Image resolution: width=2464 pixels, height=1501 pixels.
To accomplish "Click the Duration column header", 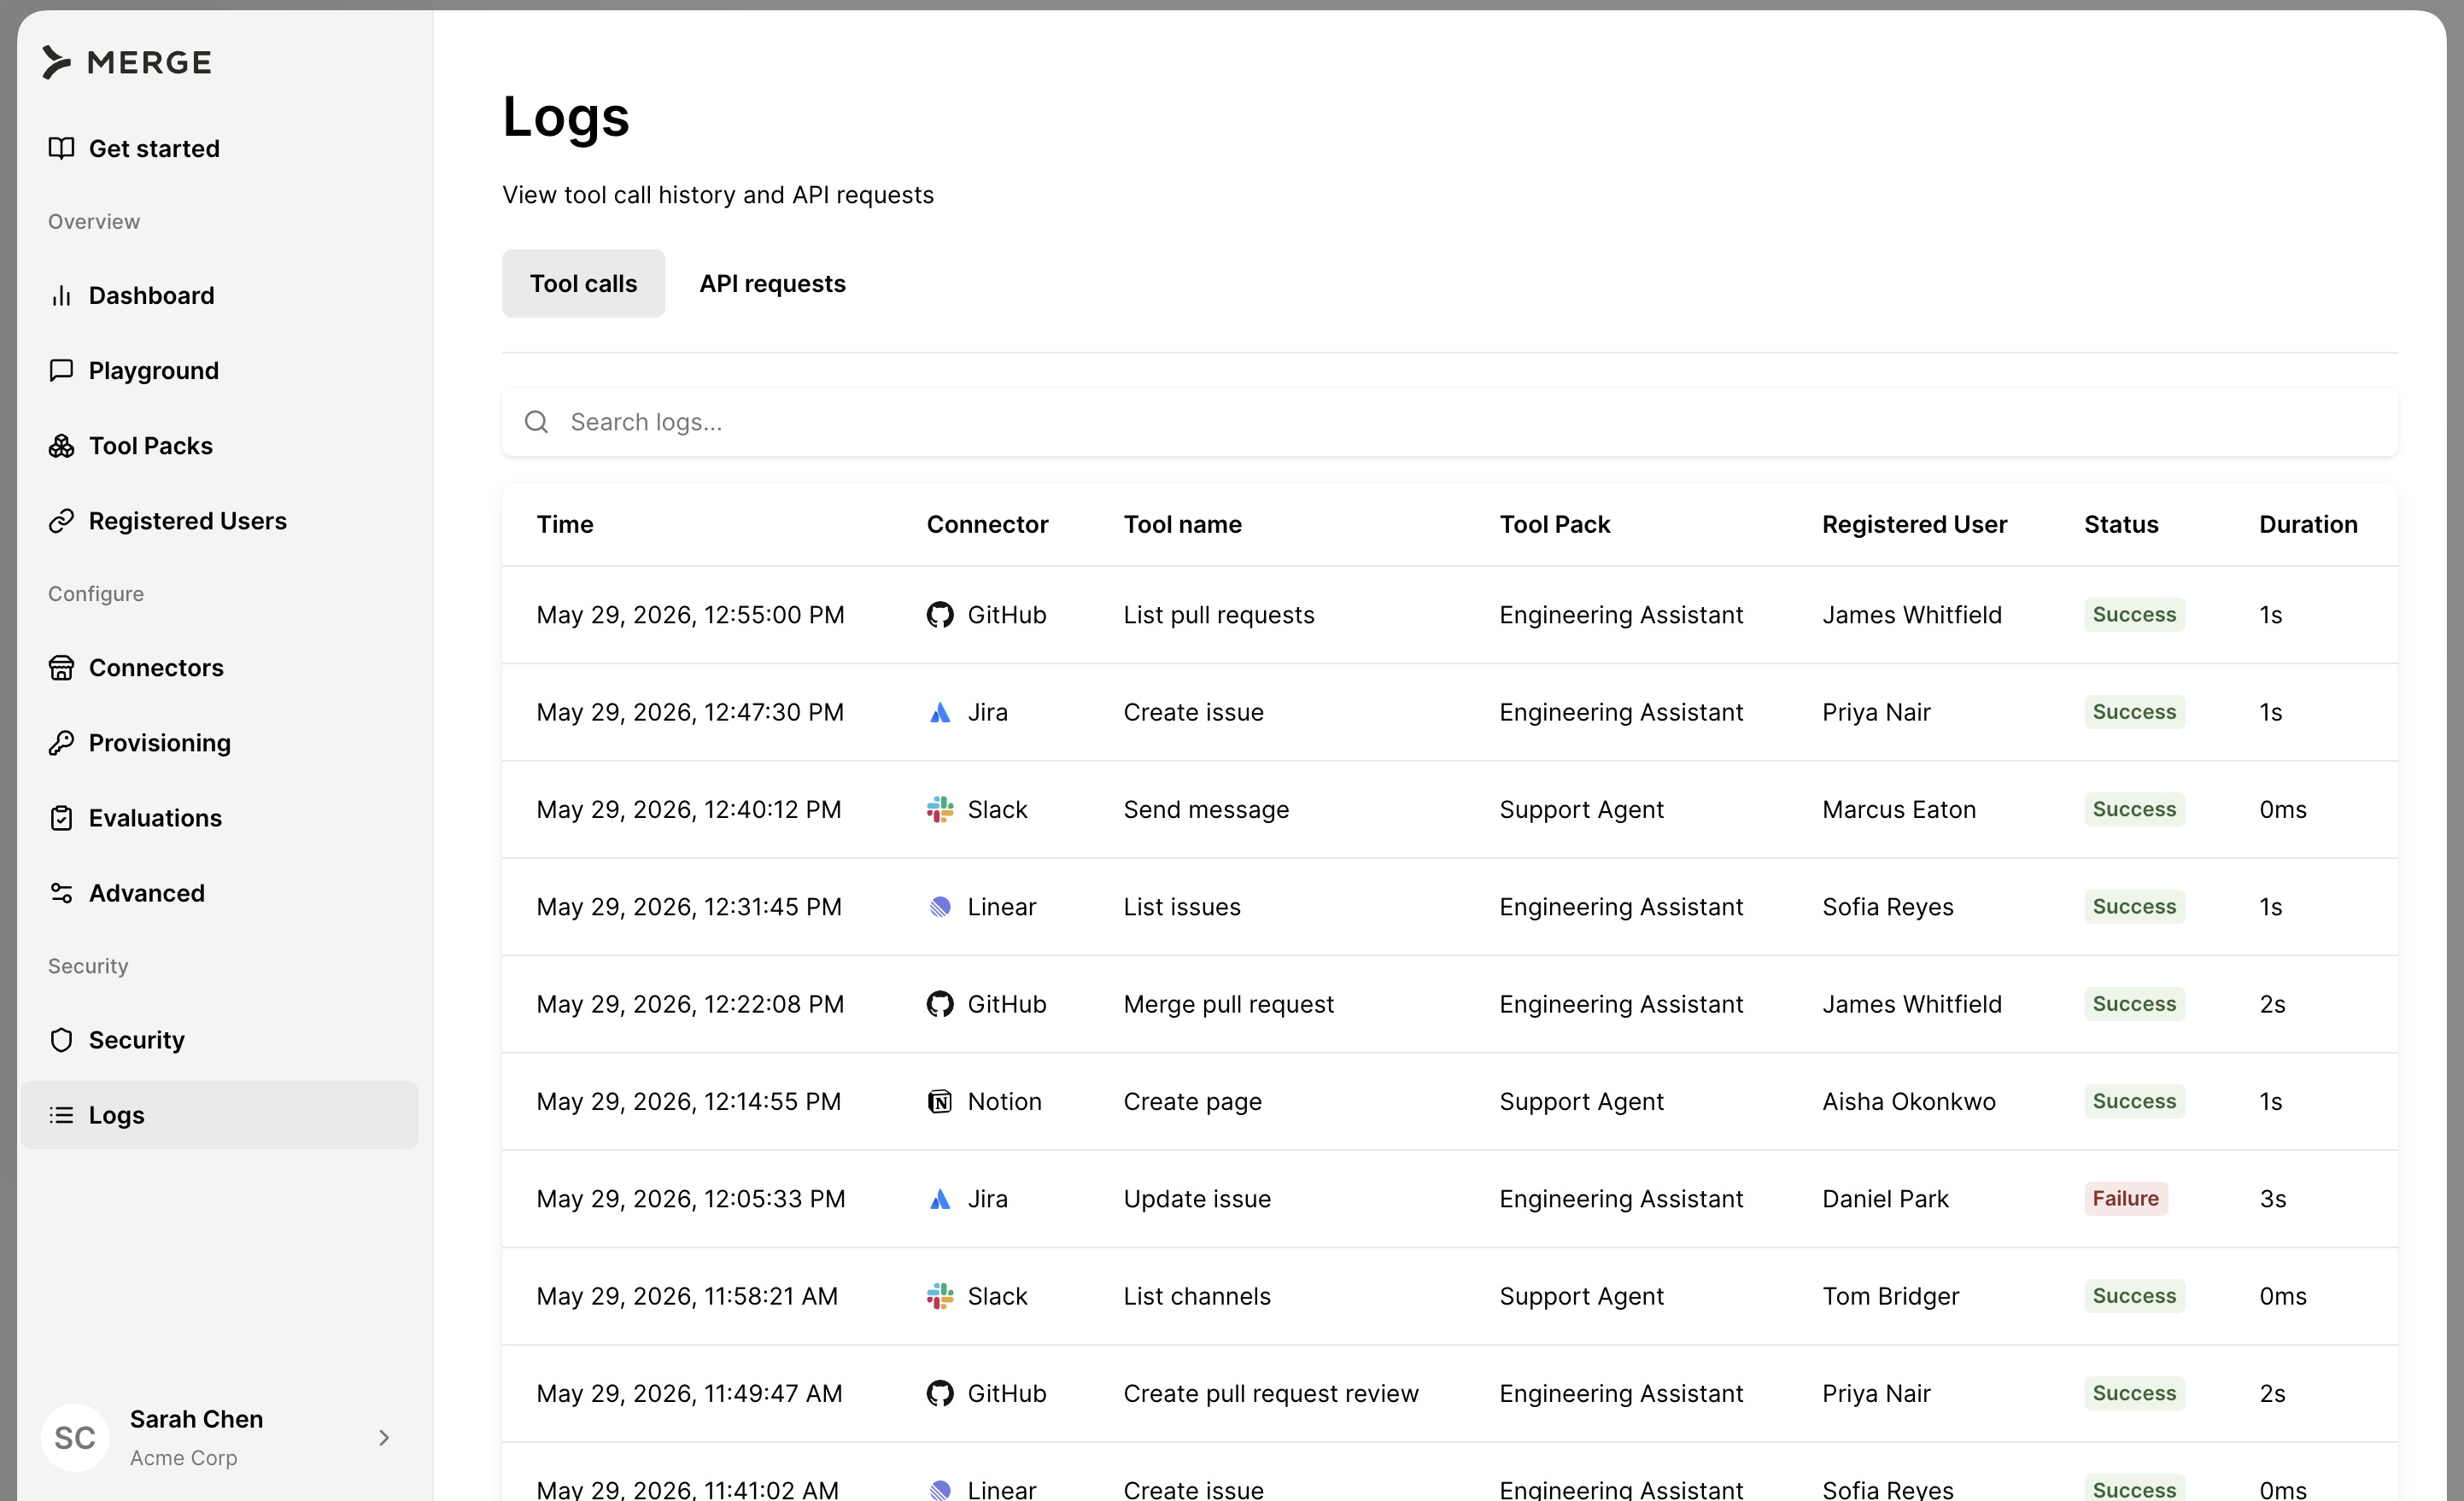I will click(x=2307, y=524).
